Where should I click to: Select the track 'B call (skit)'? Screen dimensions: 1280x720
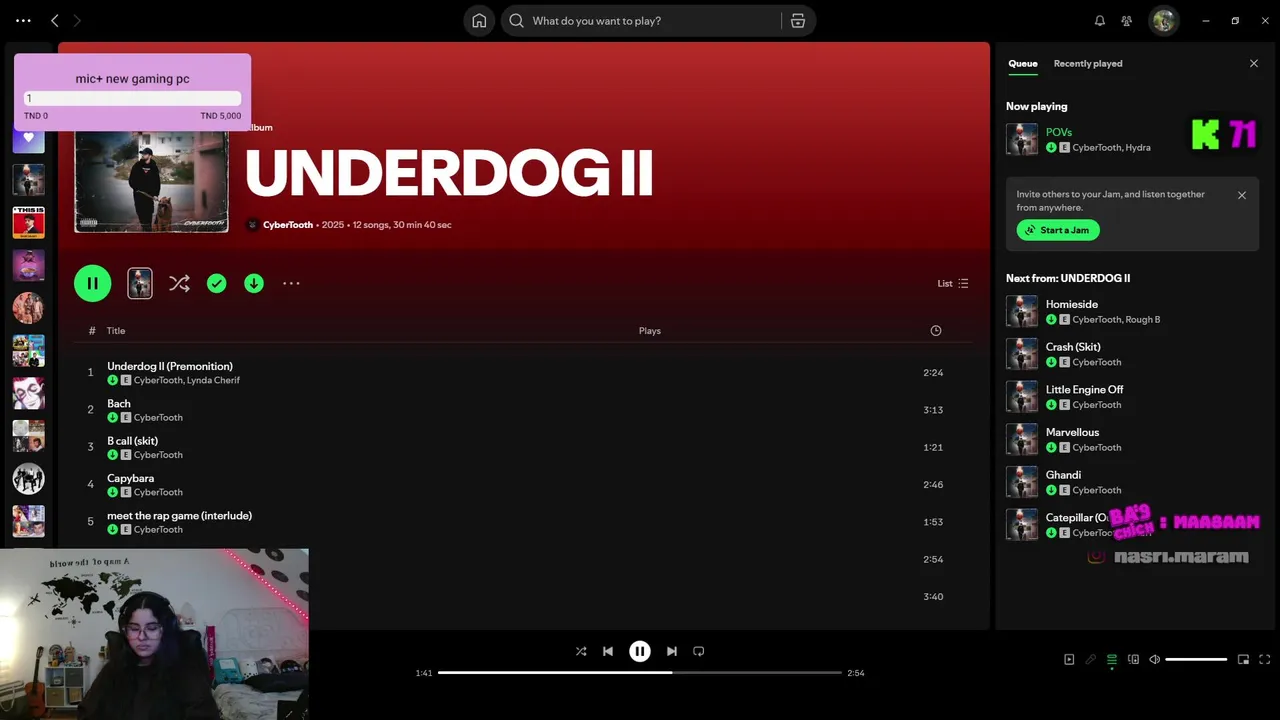coord(132,441)
